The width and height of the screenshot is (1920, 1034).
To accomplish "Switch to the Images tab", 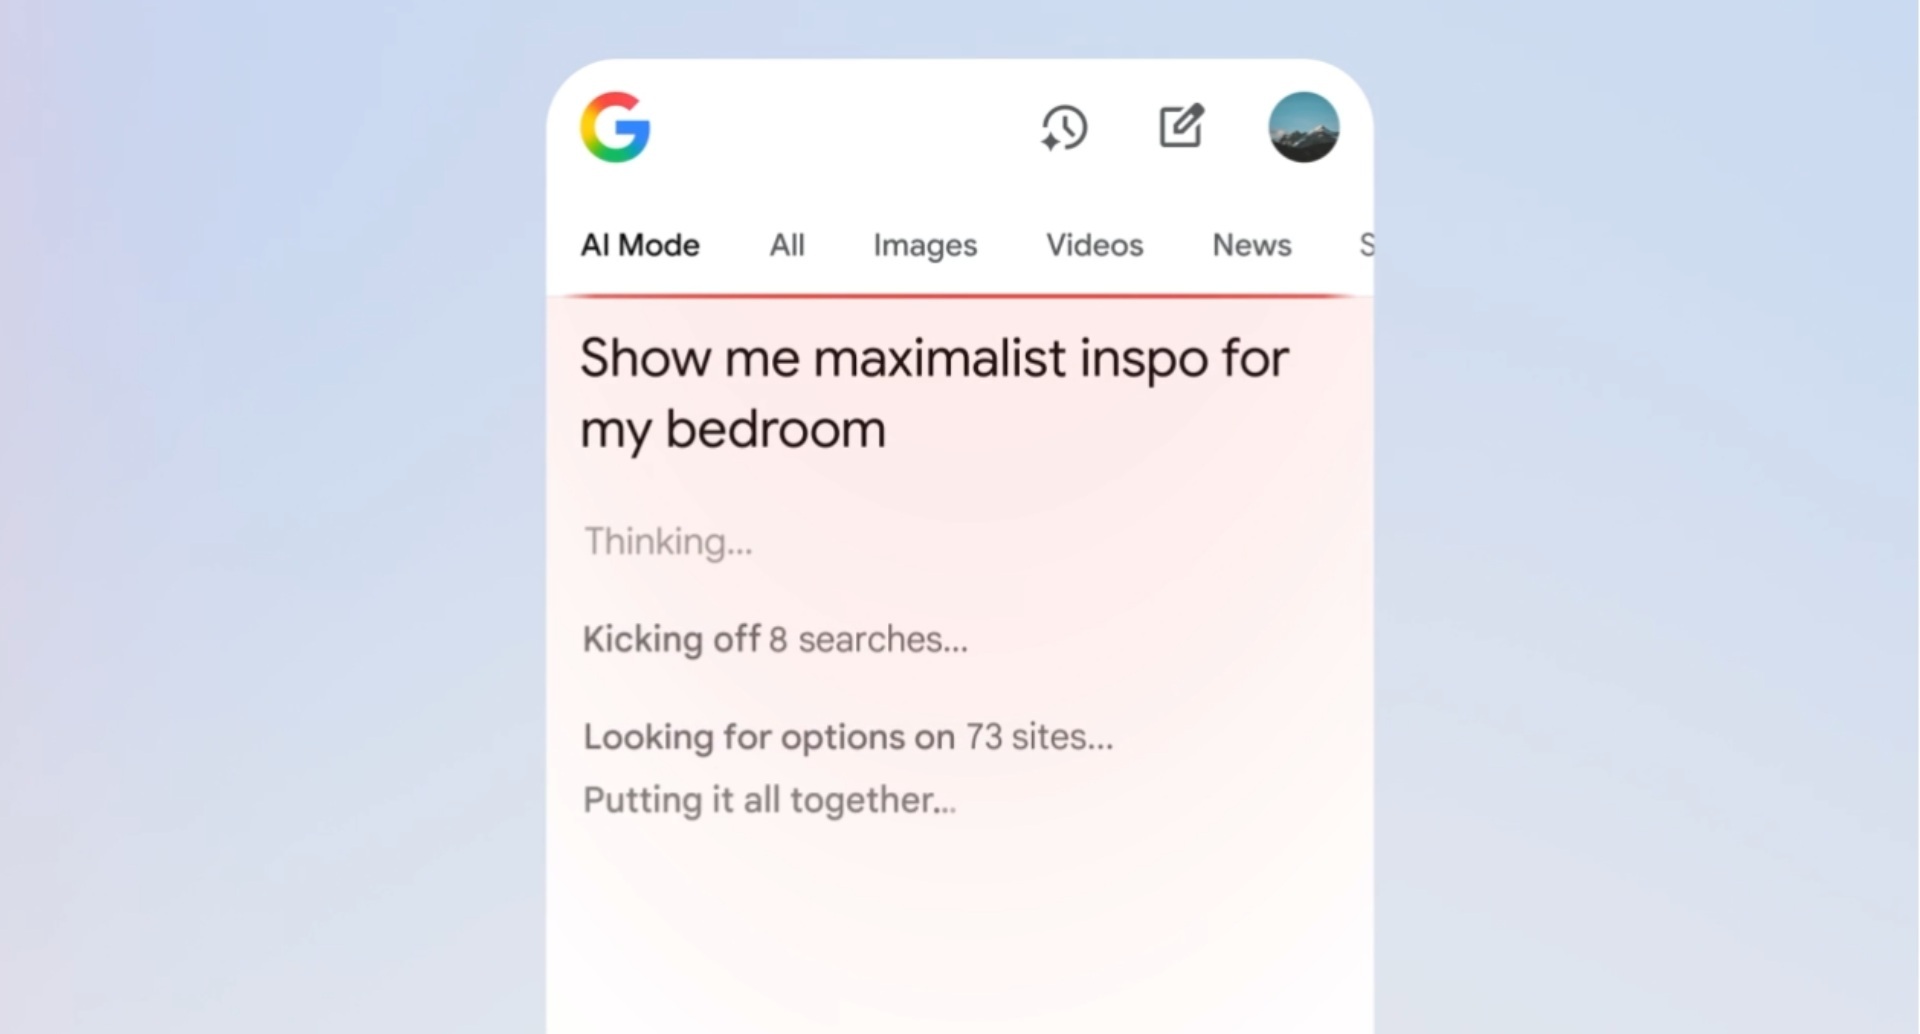I will pos(925,246).
